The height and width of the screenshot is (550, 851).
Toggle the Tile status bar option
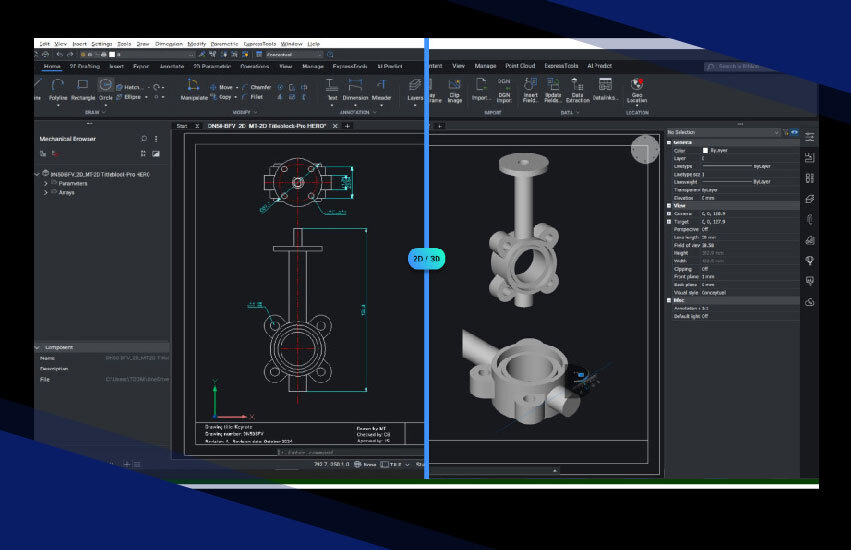[x=395, y=465]
